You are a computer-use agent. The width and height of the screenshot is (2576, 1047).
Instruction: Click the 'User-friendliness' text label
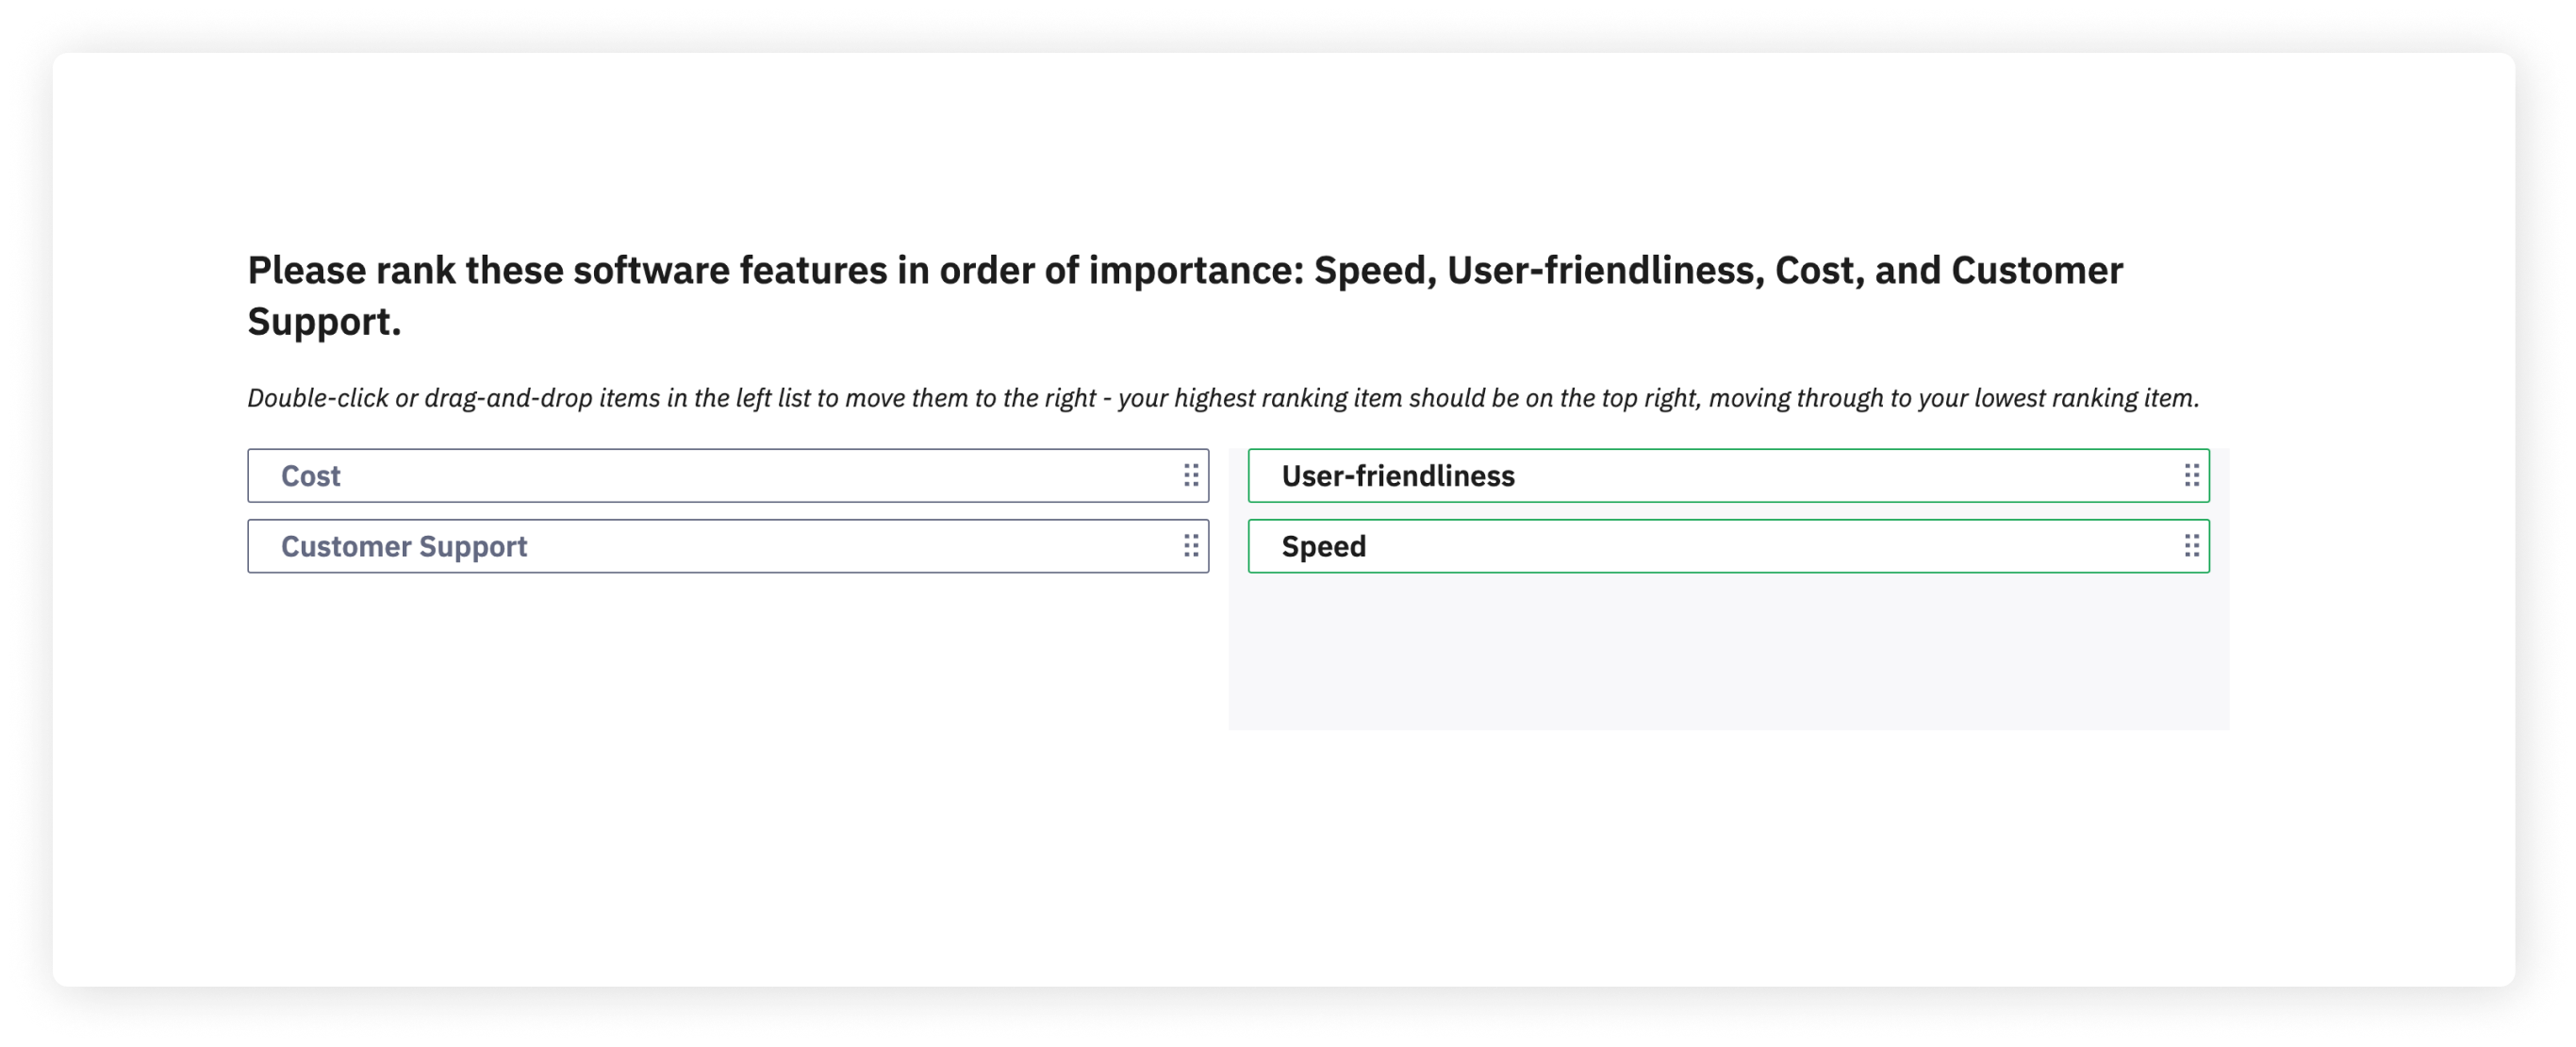(1397, 476)
